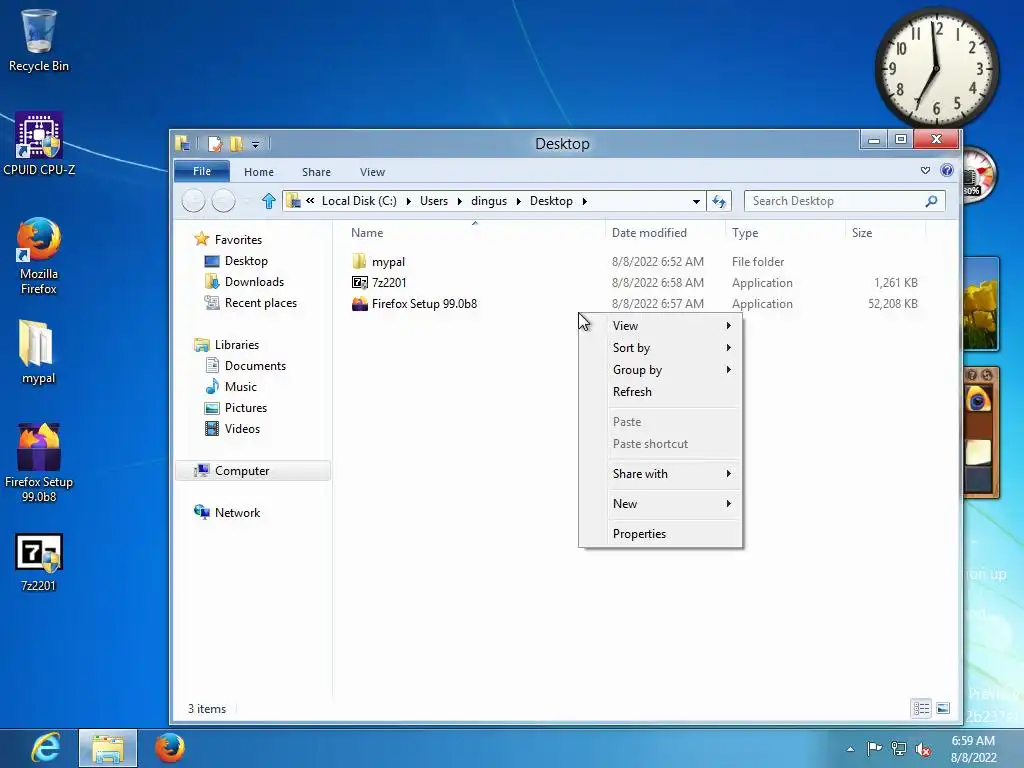Open the New submenu in context menu
The width and height of the screenshot is (1024, 768).
(x=660, y=504)
